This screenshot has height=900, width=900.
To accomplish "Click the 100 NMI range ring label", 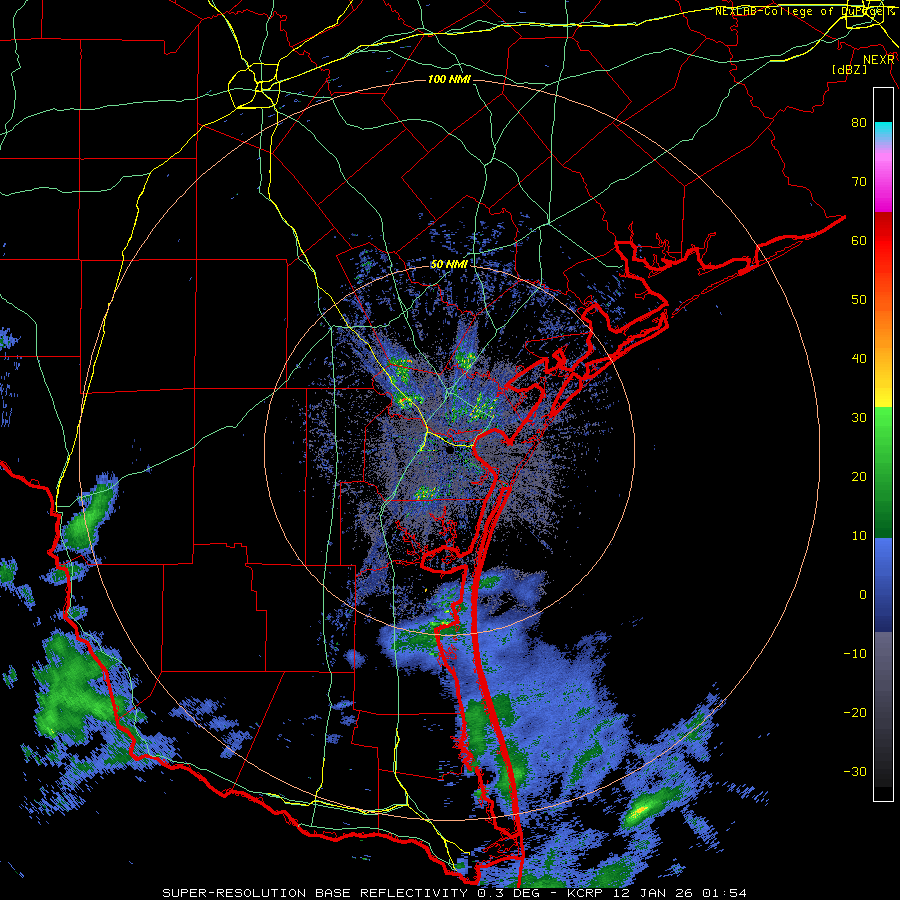I will click(449, 79).
